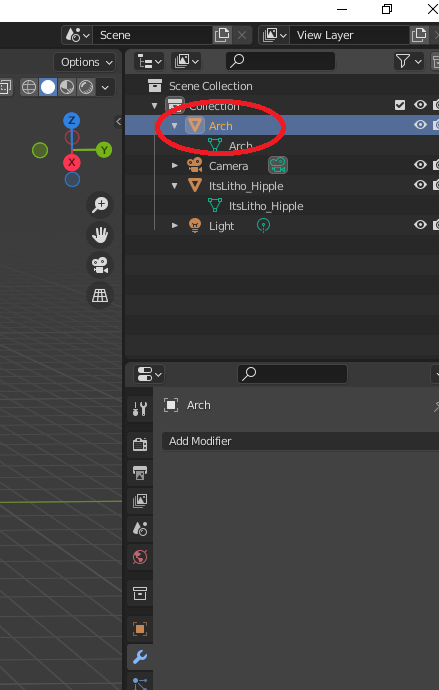
Task: Add new view layer icon
Action: point(419,35)
